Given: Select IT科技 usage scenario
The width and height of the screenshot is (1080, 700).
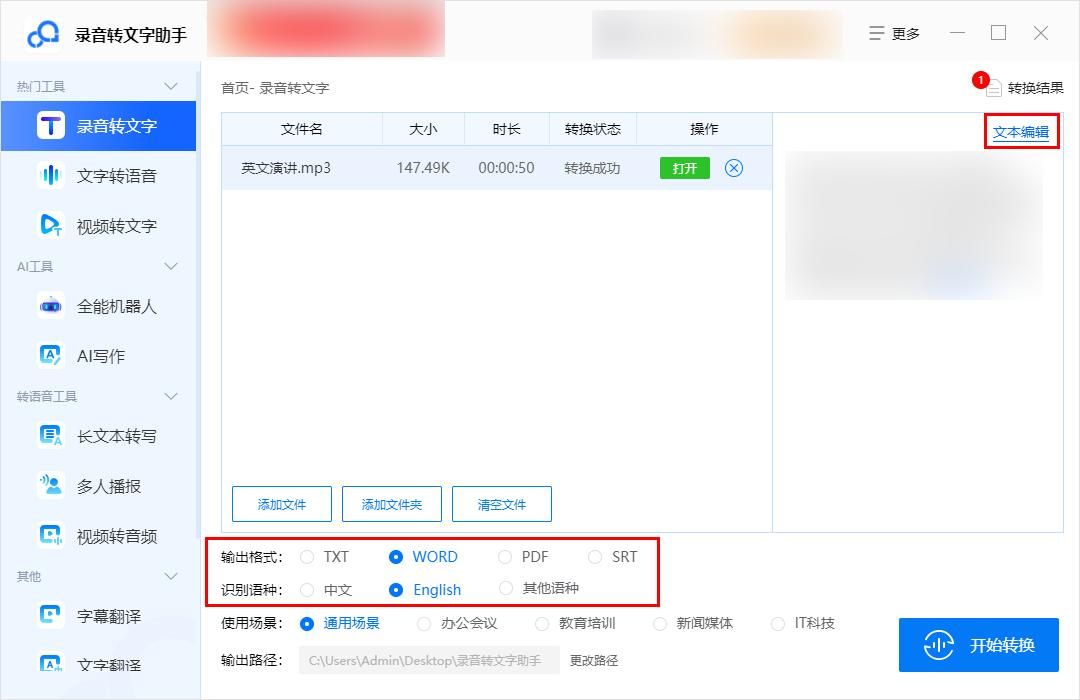Looking at the screenshot, I should coord(778,624).
